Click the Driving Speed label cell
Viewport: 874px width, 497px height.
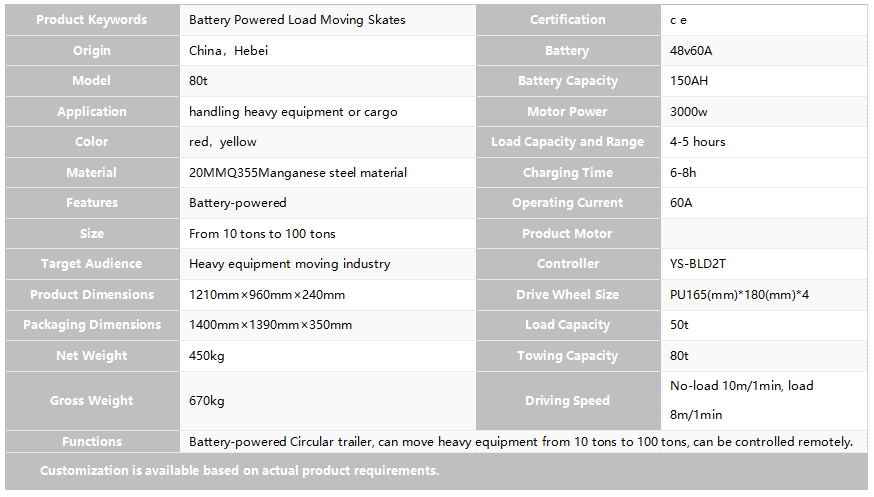tap(568, 401)
